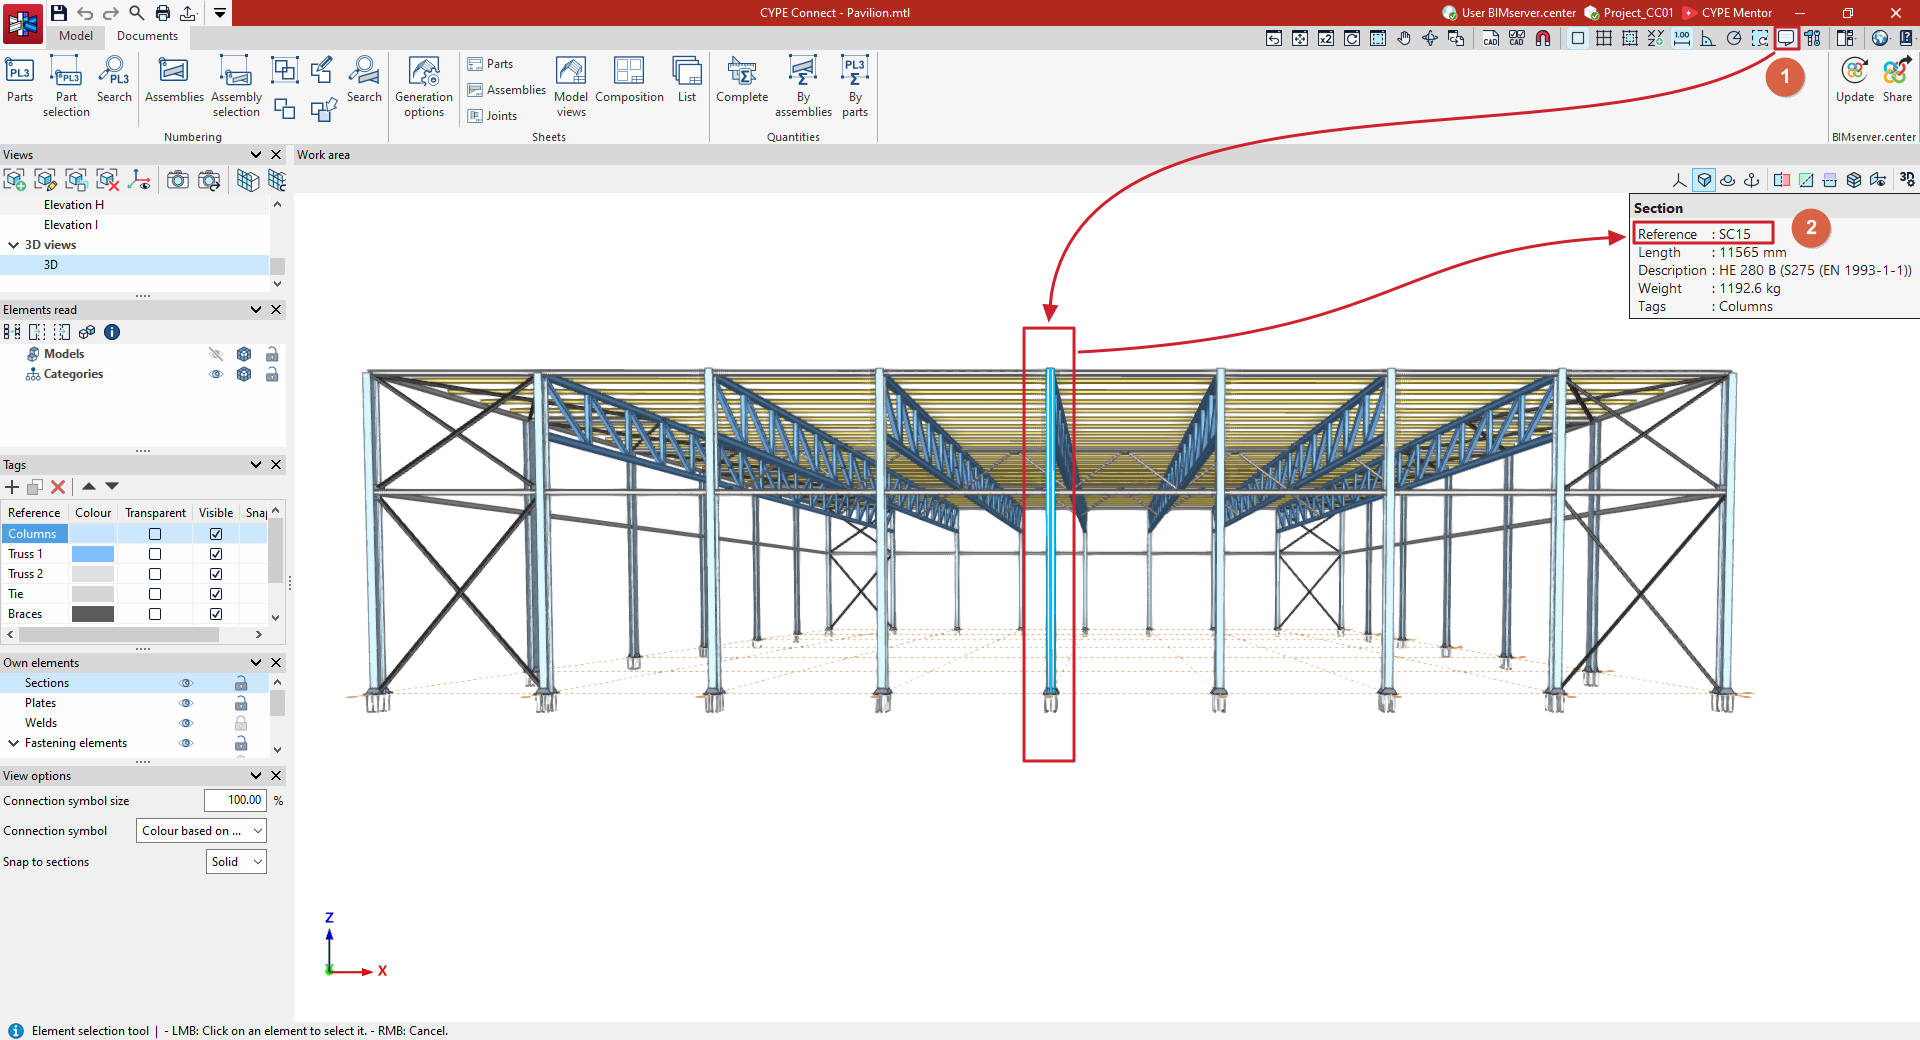The height and width of the screenshot is (1040, 1920).
Task: Toggle Transparent checkbox for Truss 1
Action: tap(155, 554)
